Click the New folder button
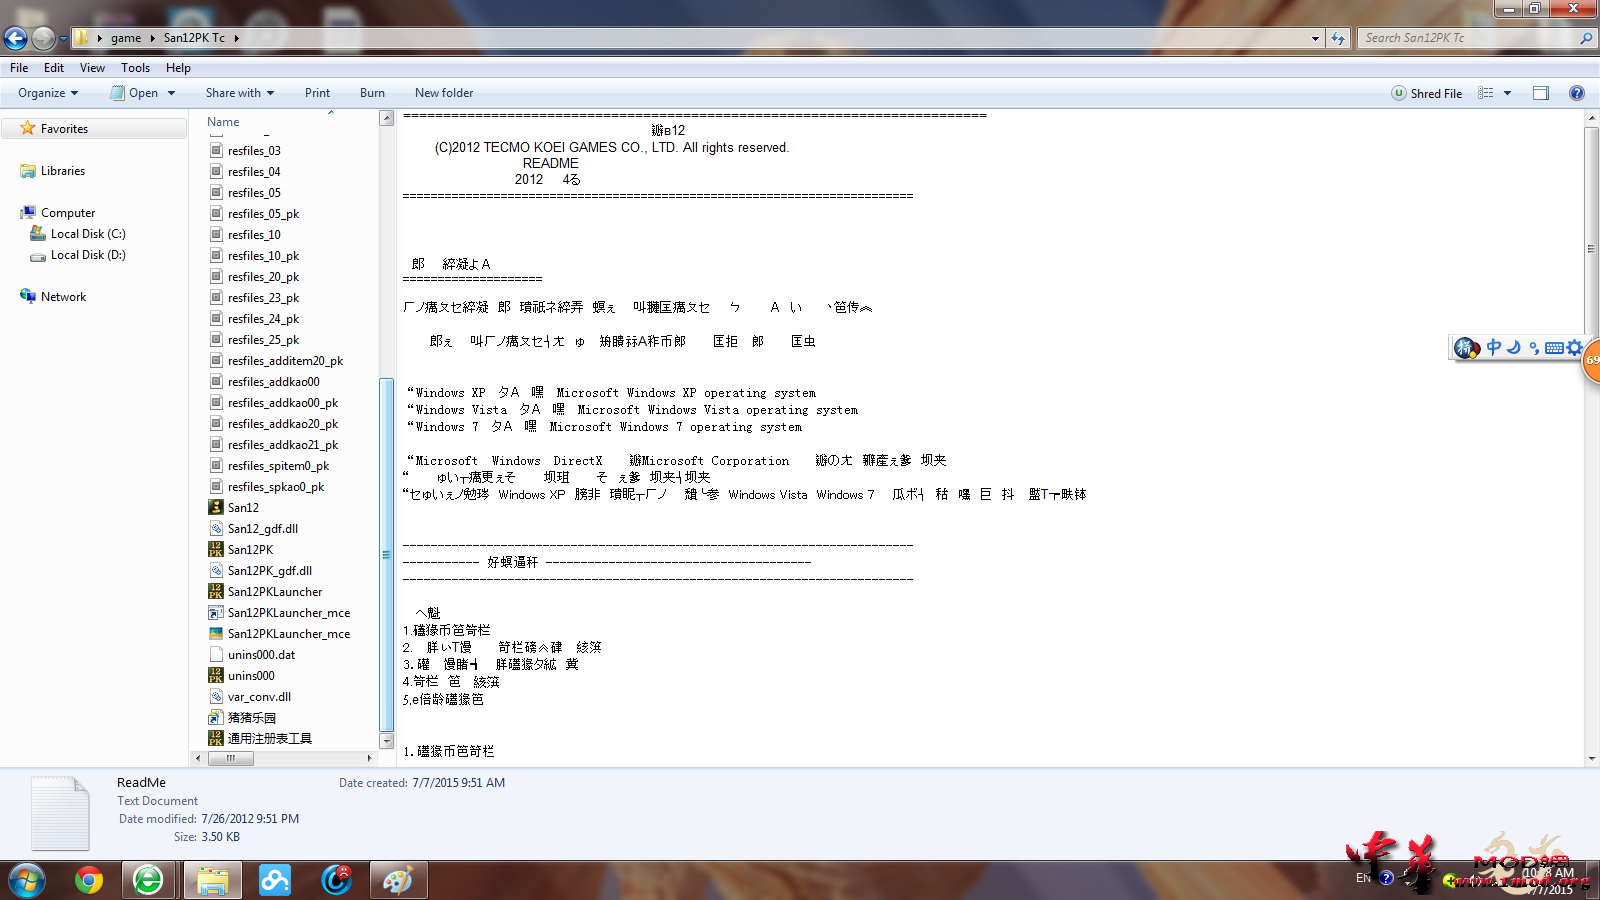 pyautogui.click(x=444, y=93)
